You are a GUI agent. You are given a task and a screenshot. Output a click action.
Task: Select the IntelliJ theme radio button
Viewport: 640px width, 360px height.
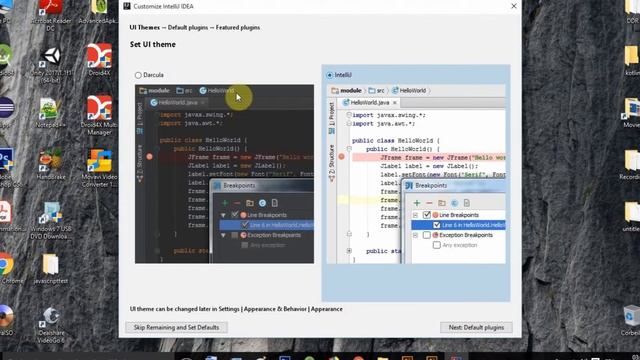tap(329, 75)
